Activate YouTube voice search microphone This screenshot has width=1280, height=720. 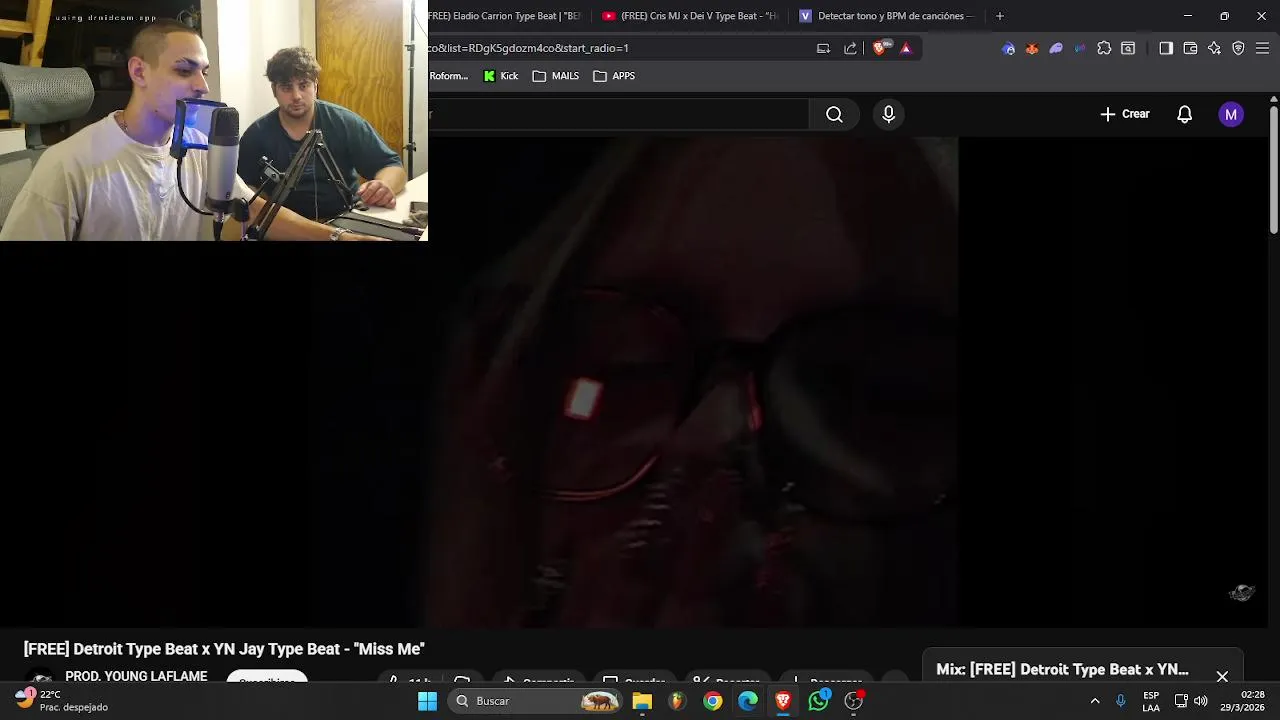888,114
